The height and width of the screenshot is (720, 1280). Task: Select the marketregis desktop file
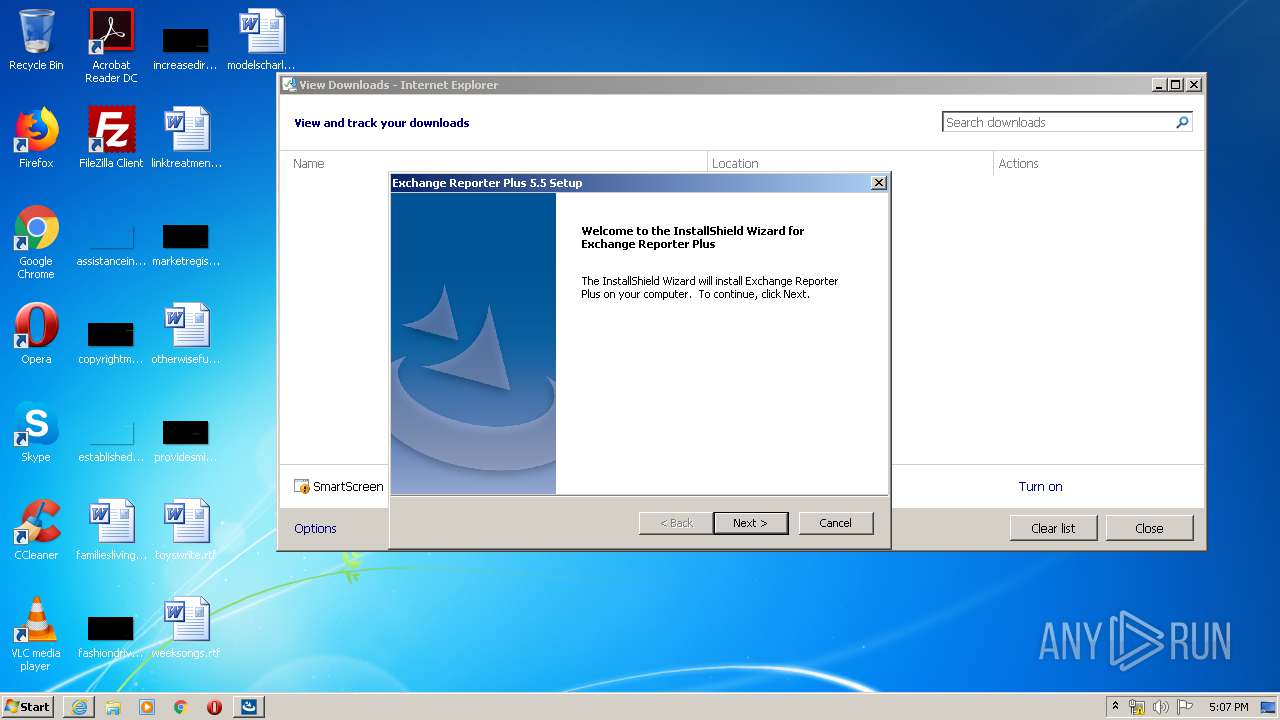coord(186,244)
